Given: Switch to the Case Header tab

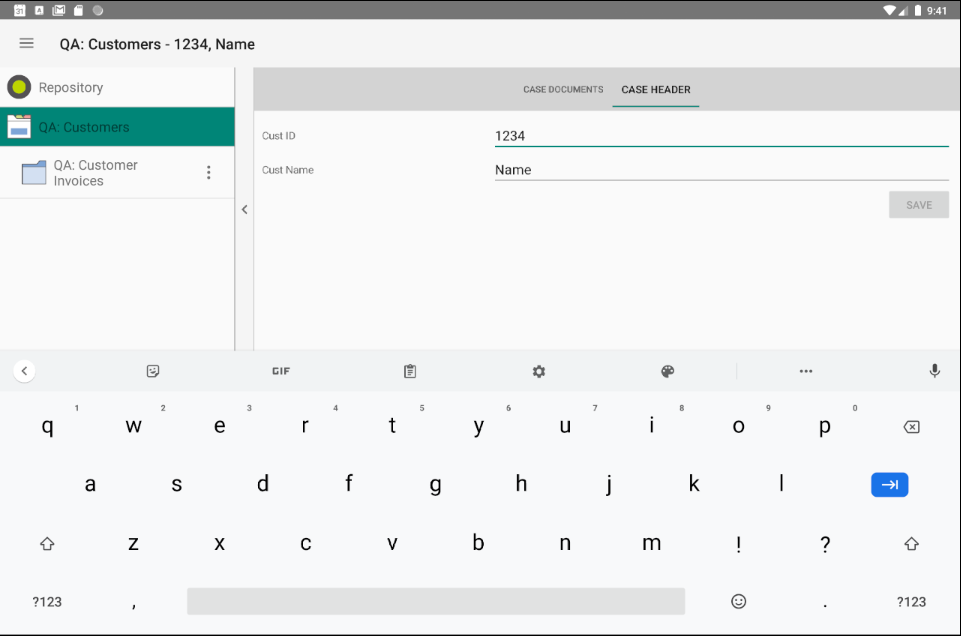Looking at the screenshot, I should pyautogui.click(x=655, y=89).
